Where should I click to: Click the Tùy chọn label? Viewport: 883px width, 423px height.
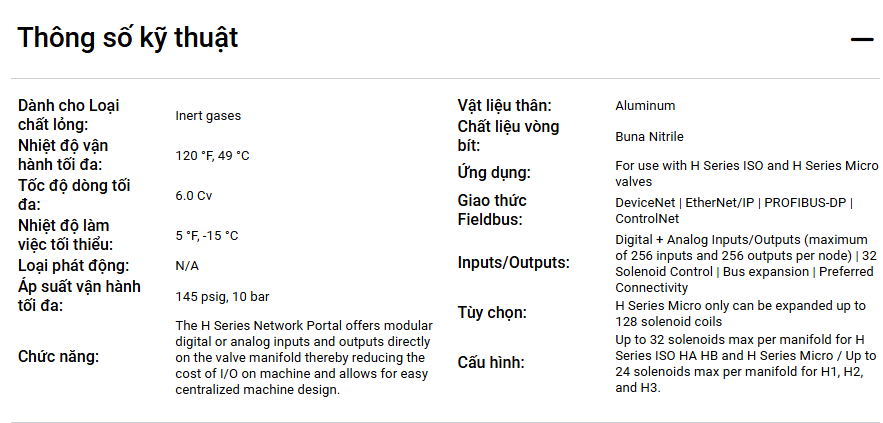click(492, 313)
